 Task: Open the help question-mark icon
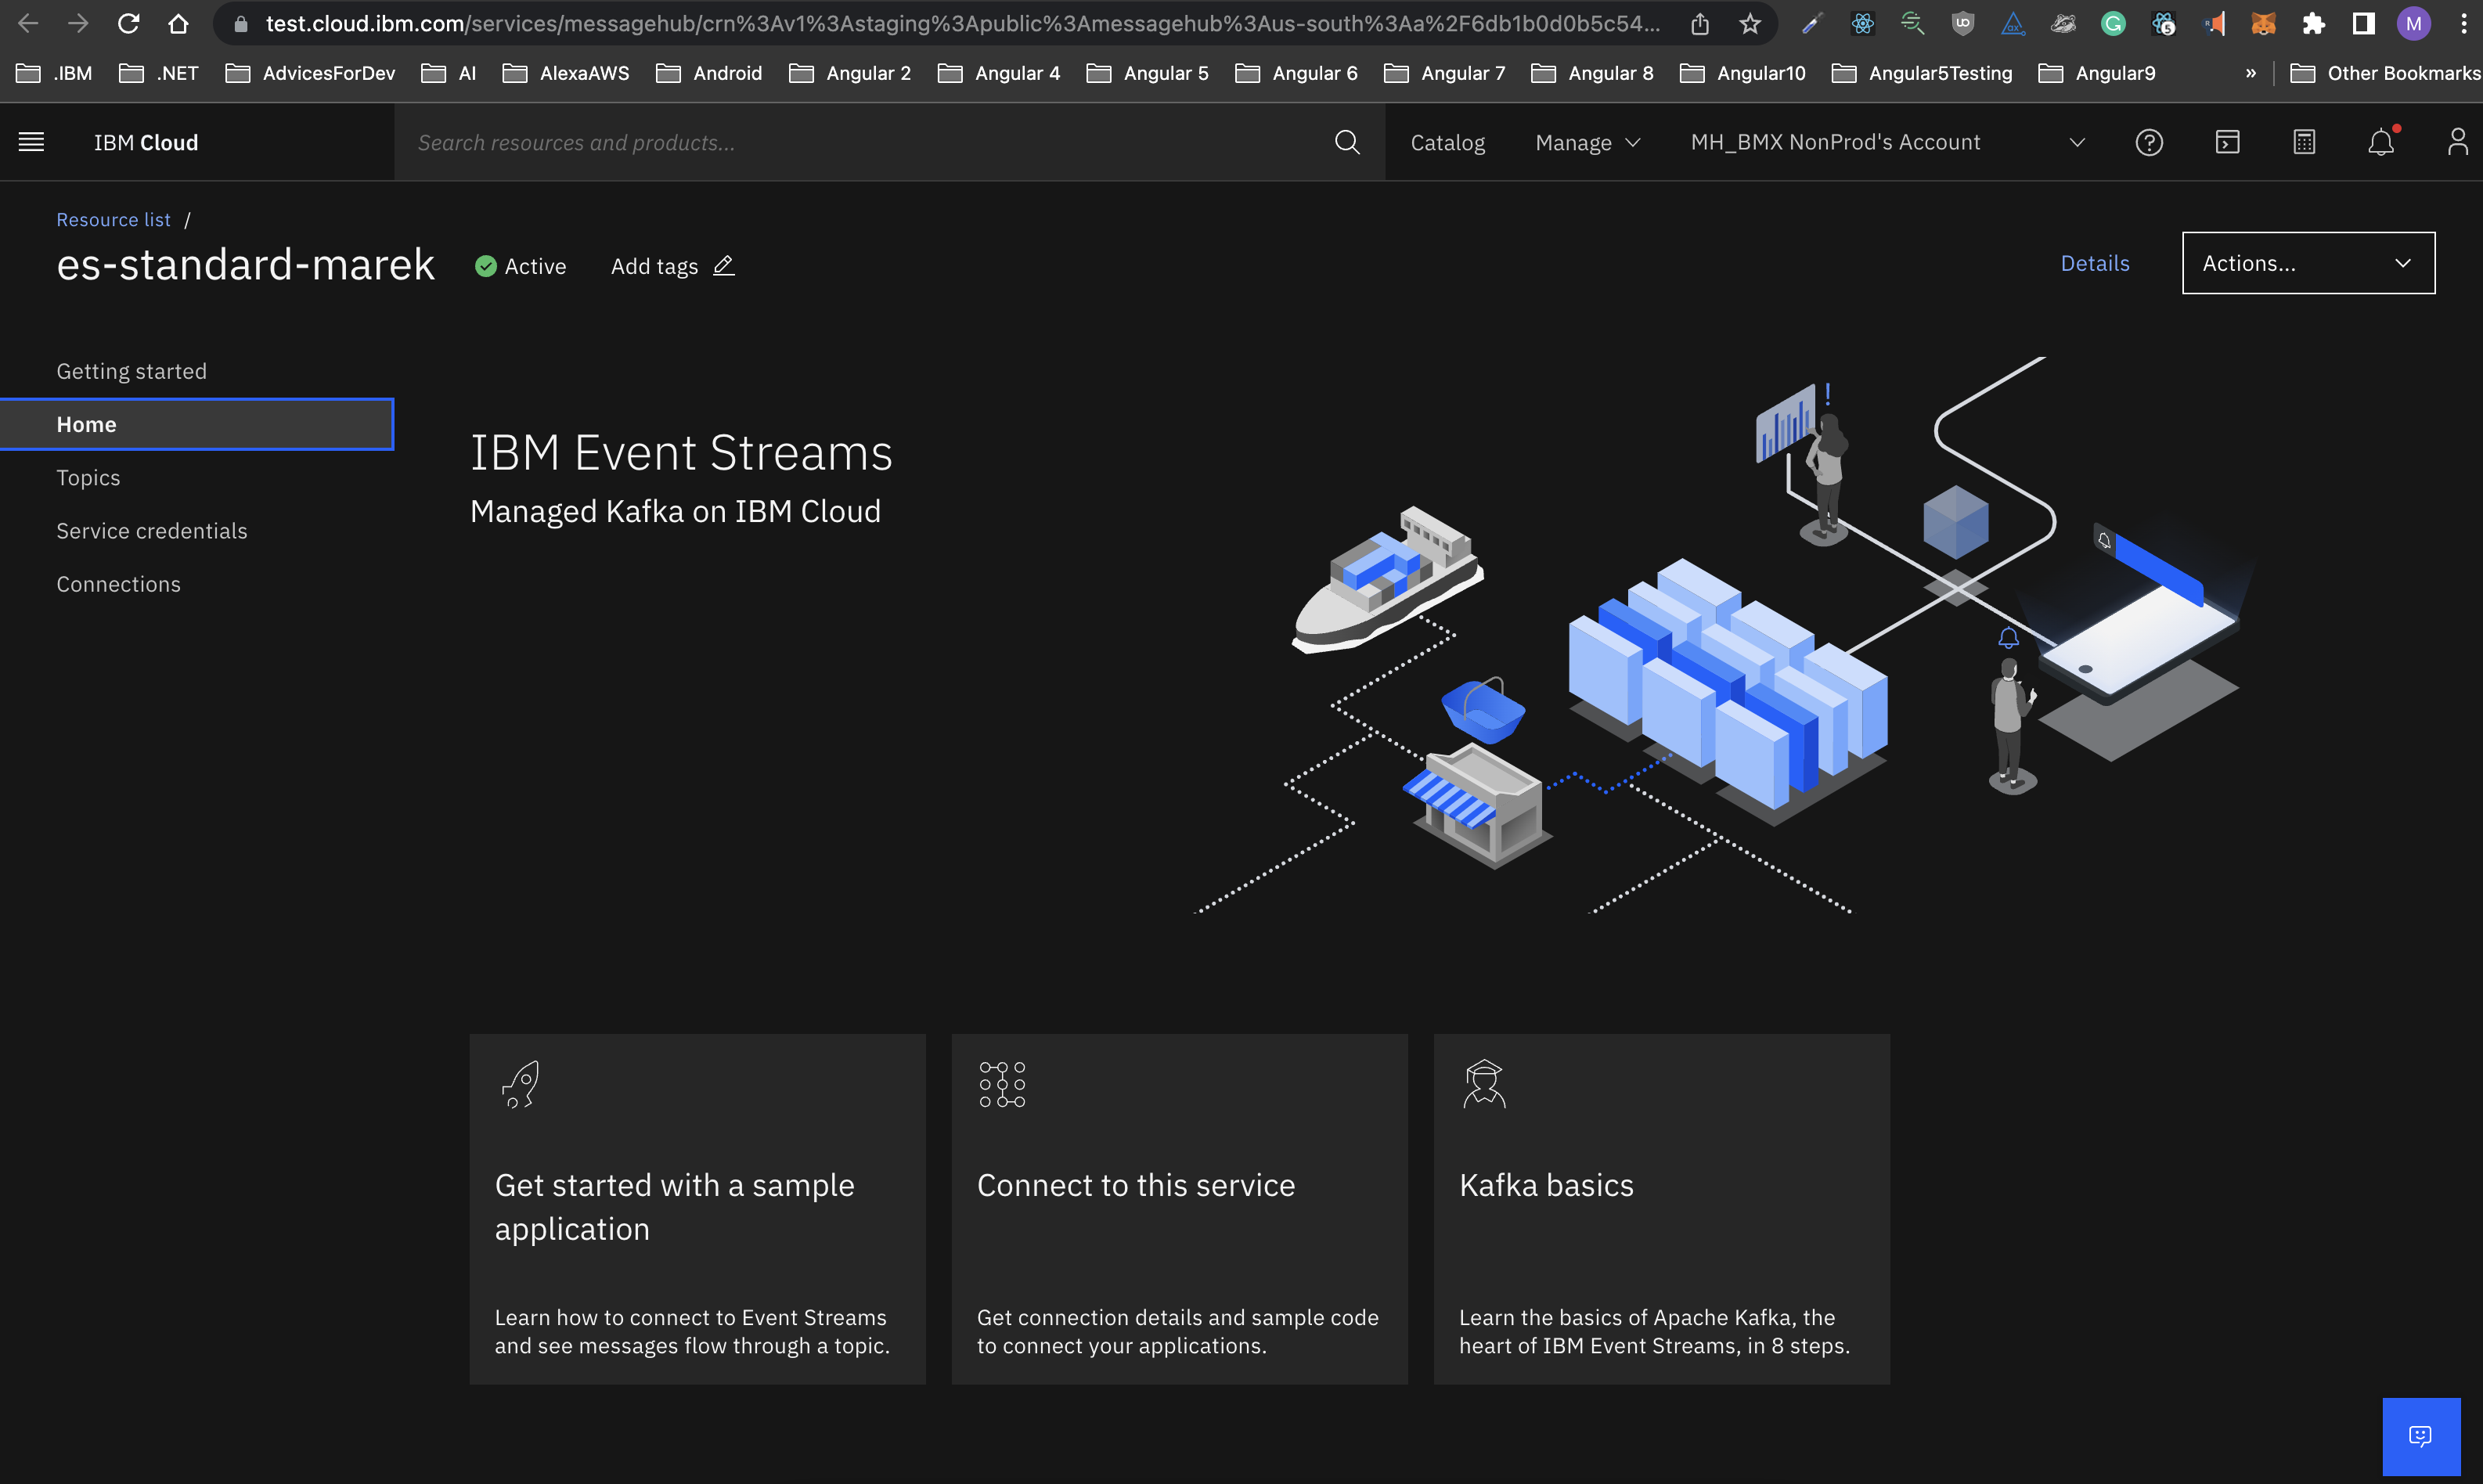coord(2149,142)
